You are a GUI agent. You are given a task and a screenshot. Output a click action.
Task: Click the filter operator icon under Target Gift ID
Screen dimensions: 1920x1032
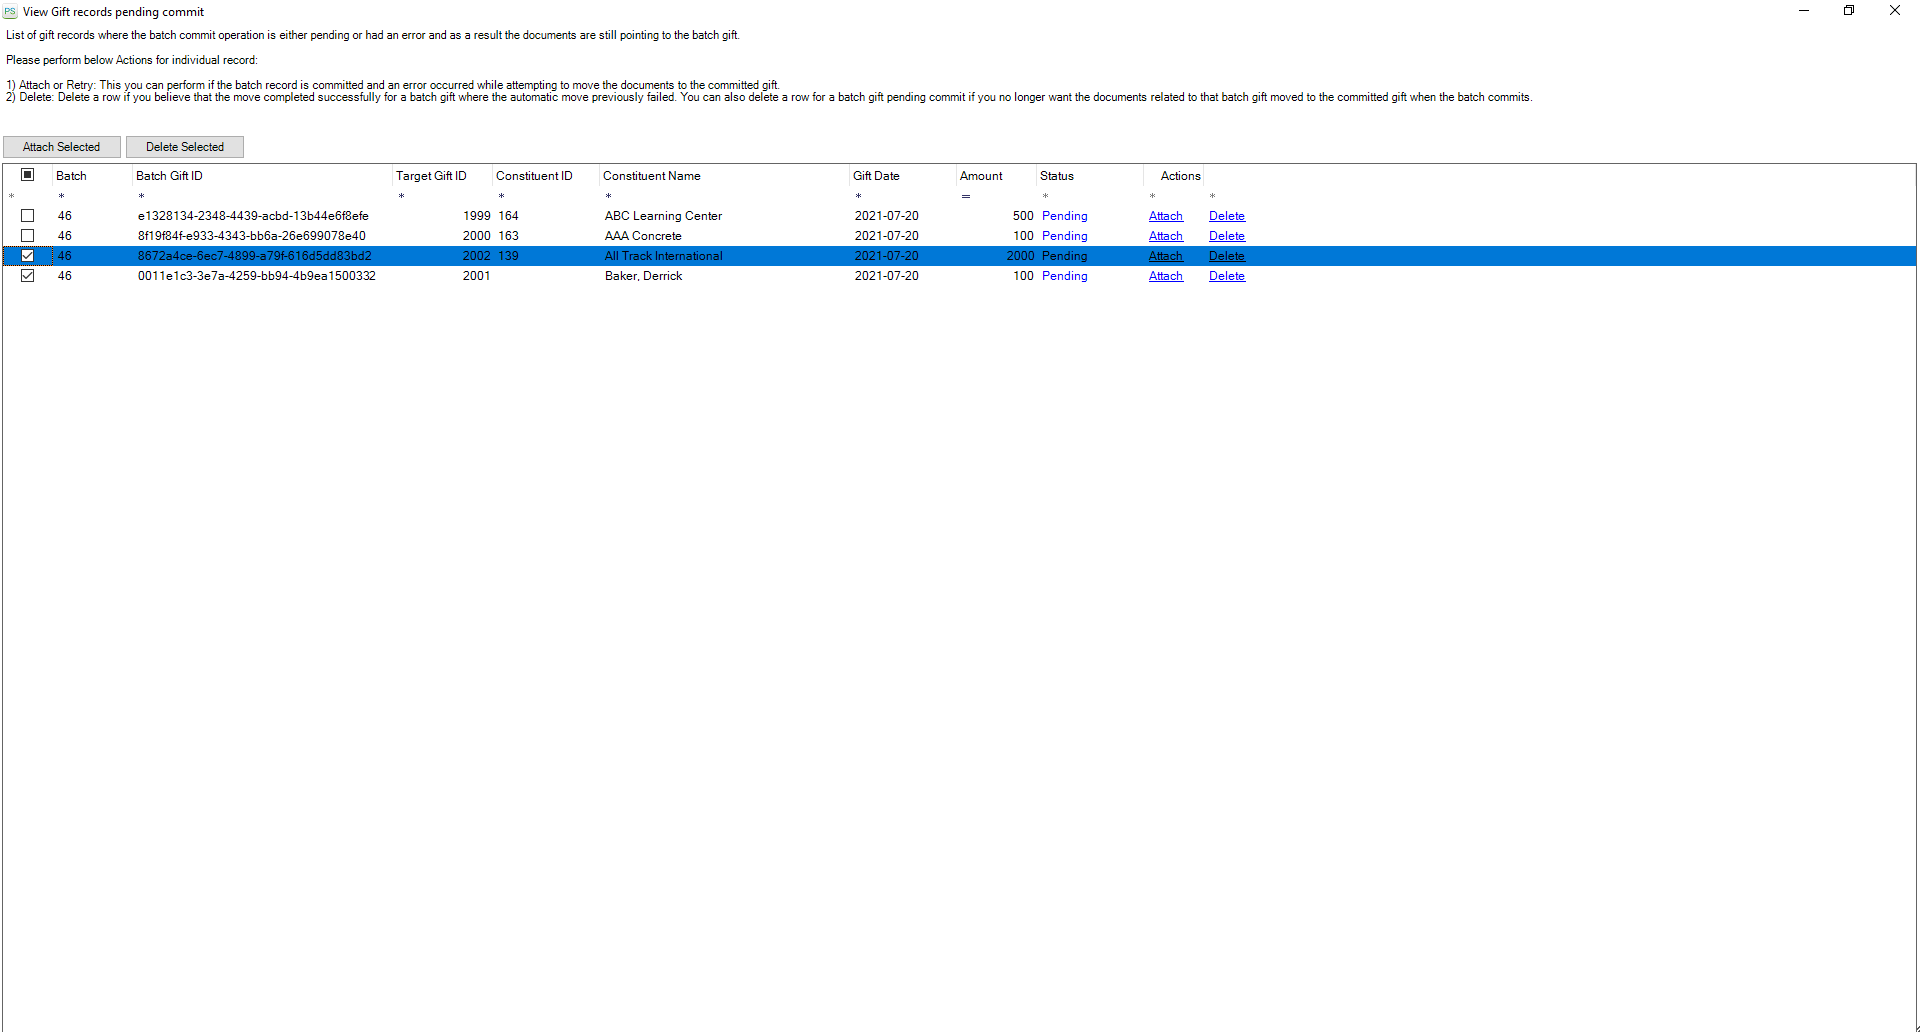pyautogui.click(x=401, y=196)
